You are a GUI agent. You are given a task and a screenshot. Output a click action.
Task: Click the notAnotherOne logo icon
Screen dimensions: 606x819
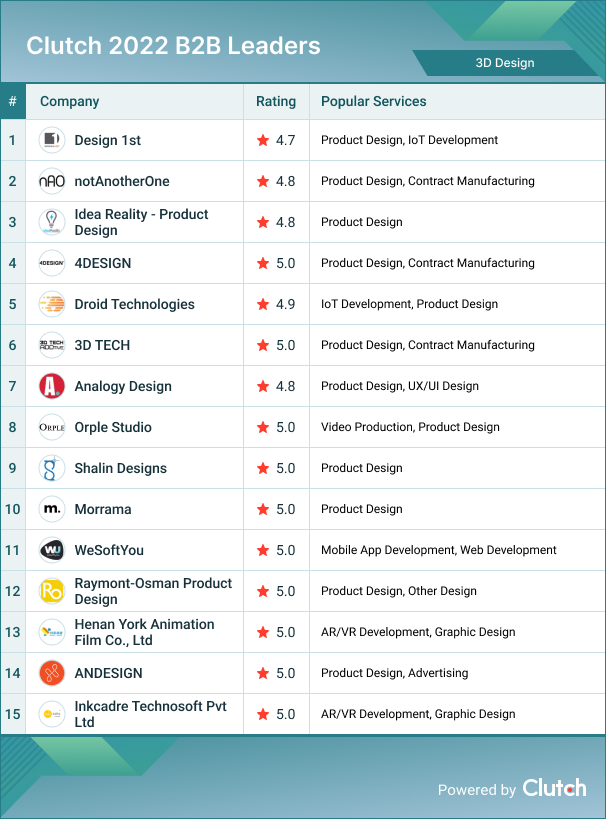tap(52, 181)
